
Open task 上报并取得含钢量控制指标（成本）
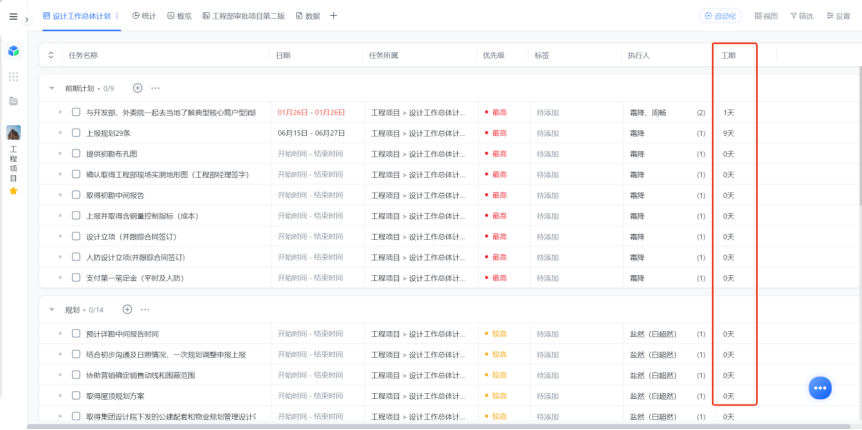point(142,216)
